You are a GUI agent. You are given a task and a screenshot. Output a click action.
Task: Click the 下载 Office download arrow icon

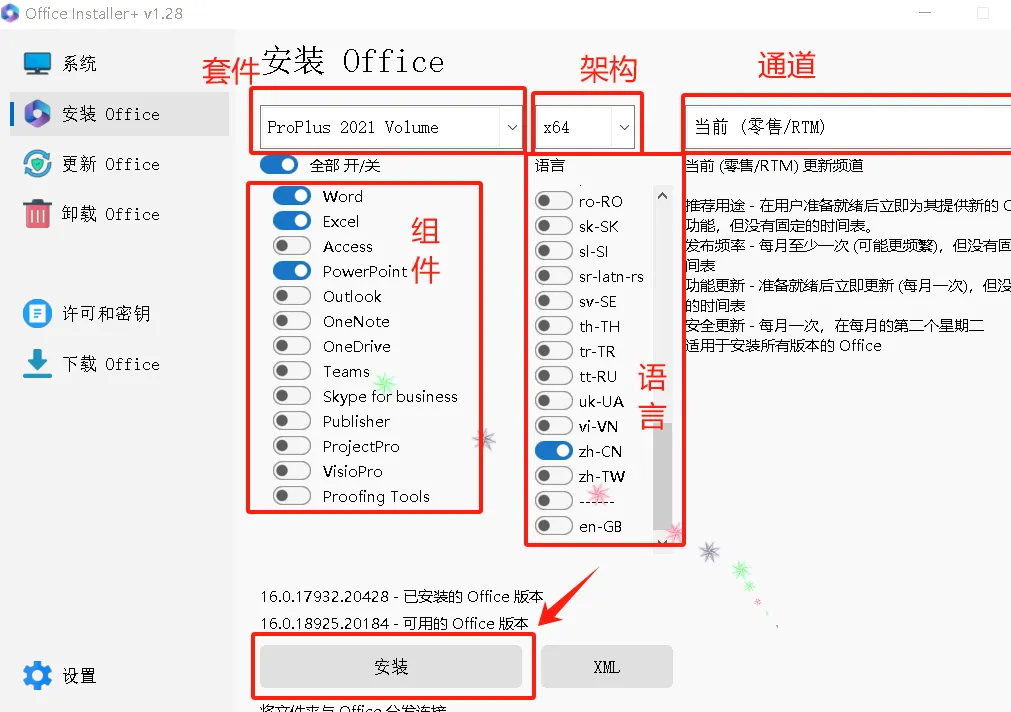(37, 364)
